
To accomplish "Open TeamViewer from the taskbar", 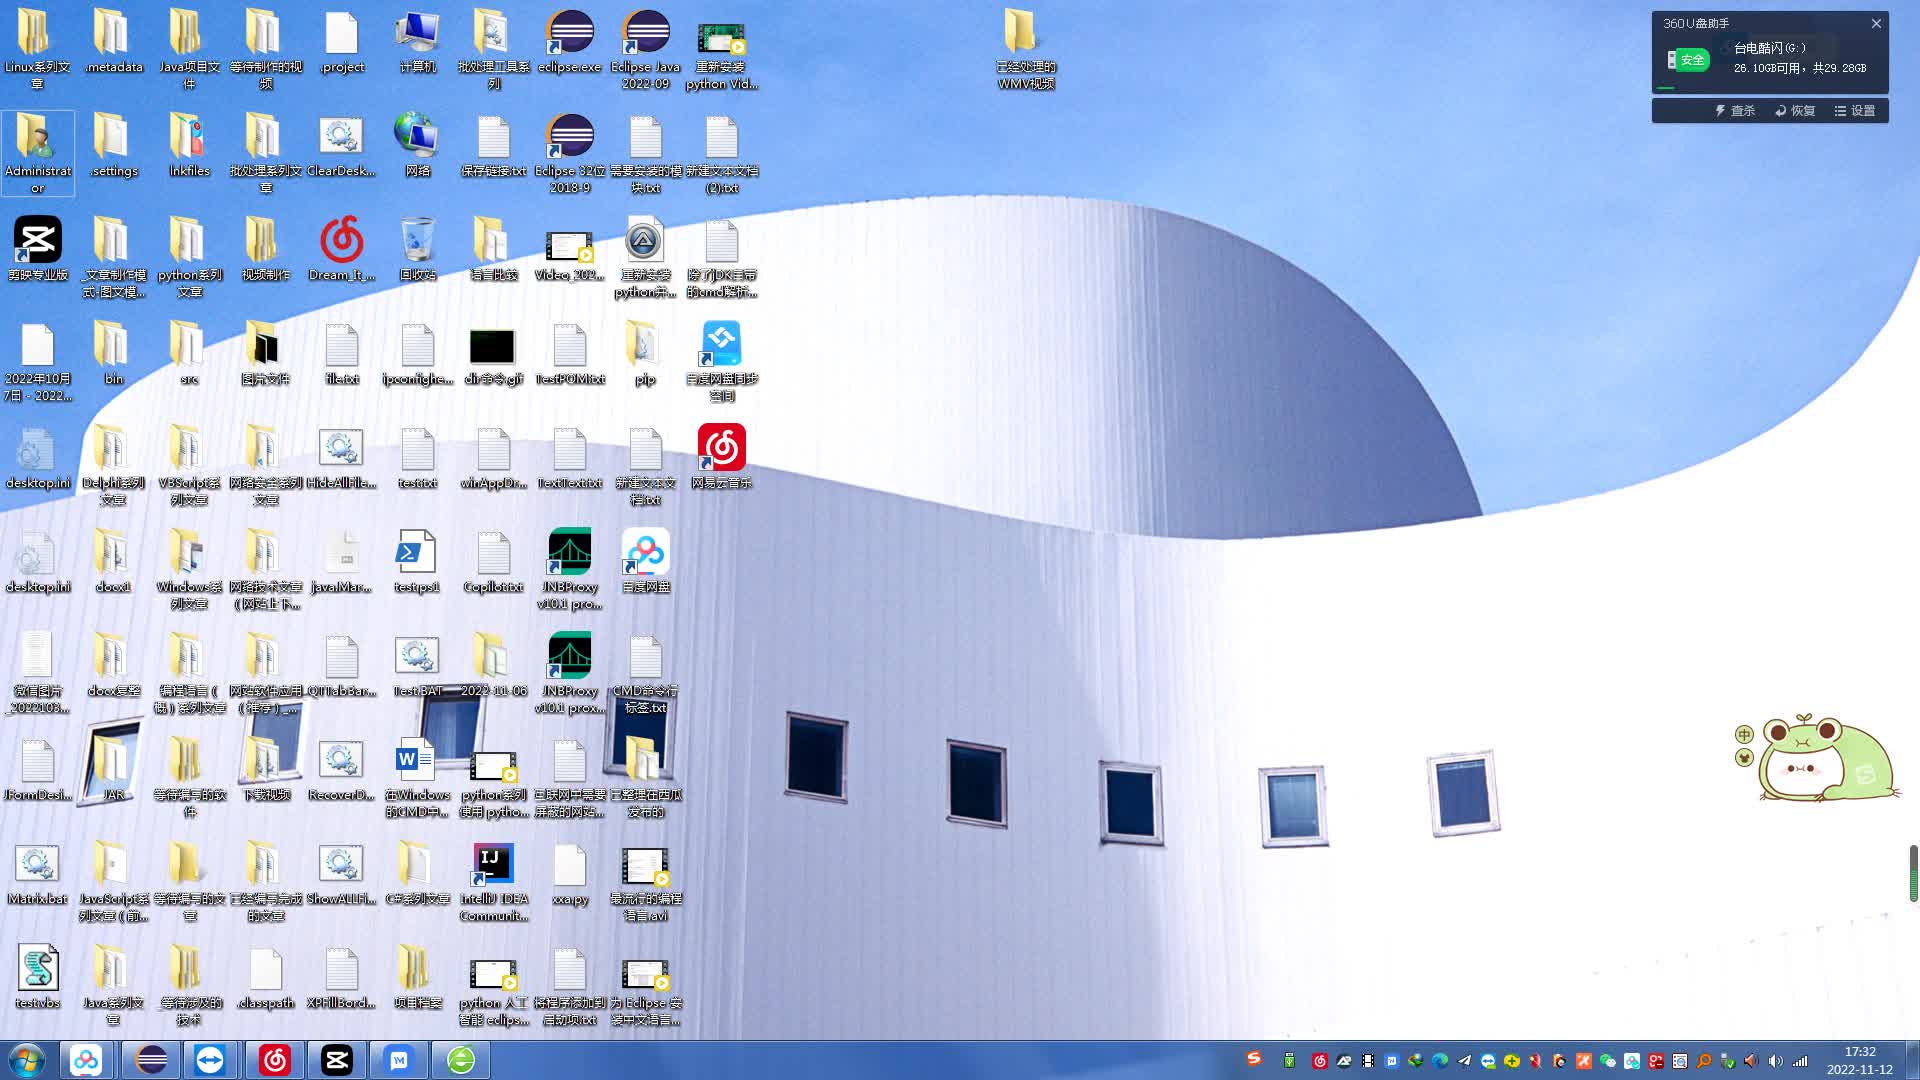I will click(x=210, y=1060).
